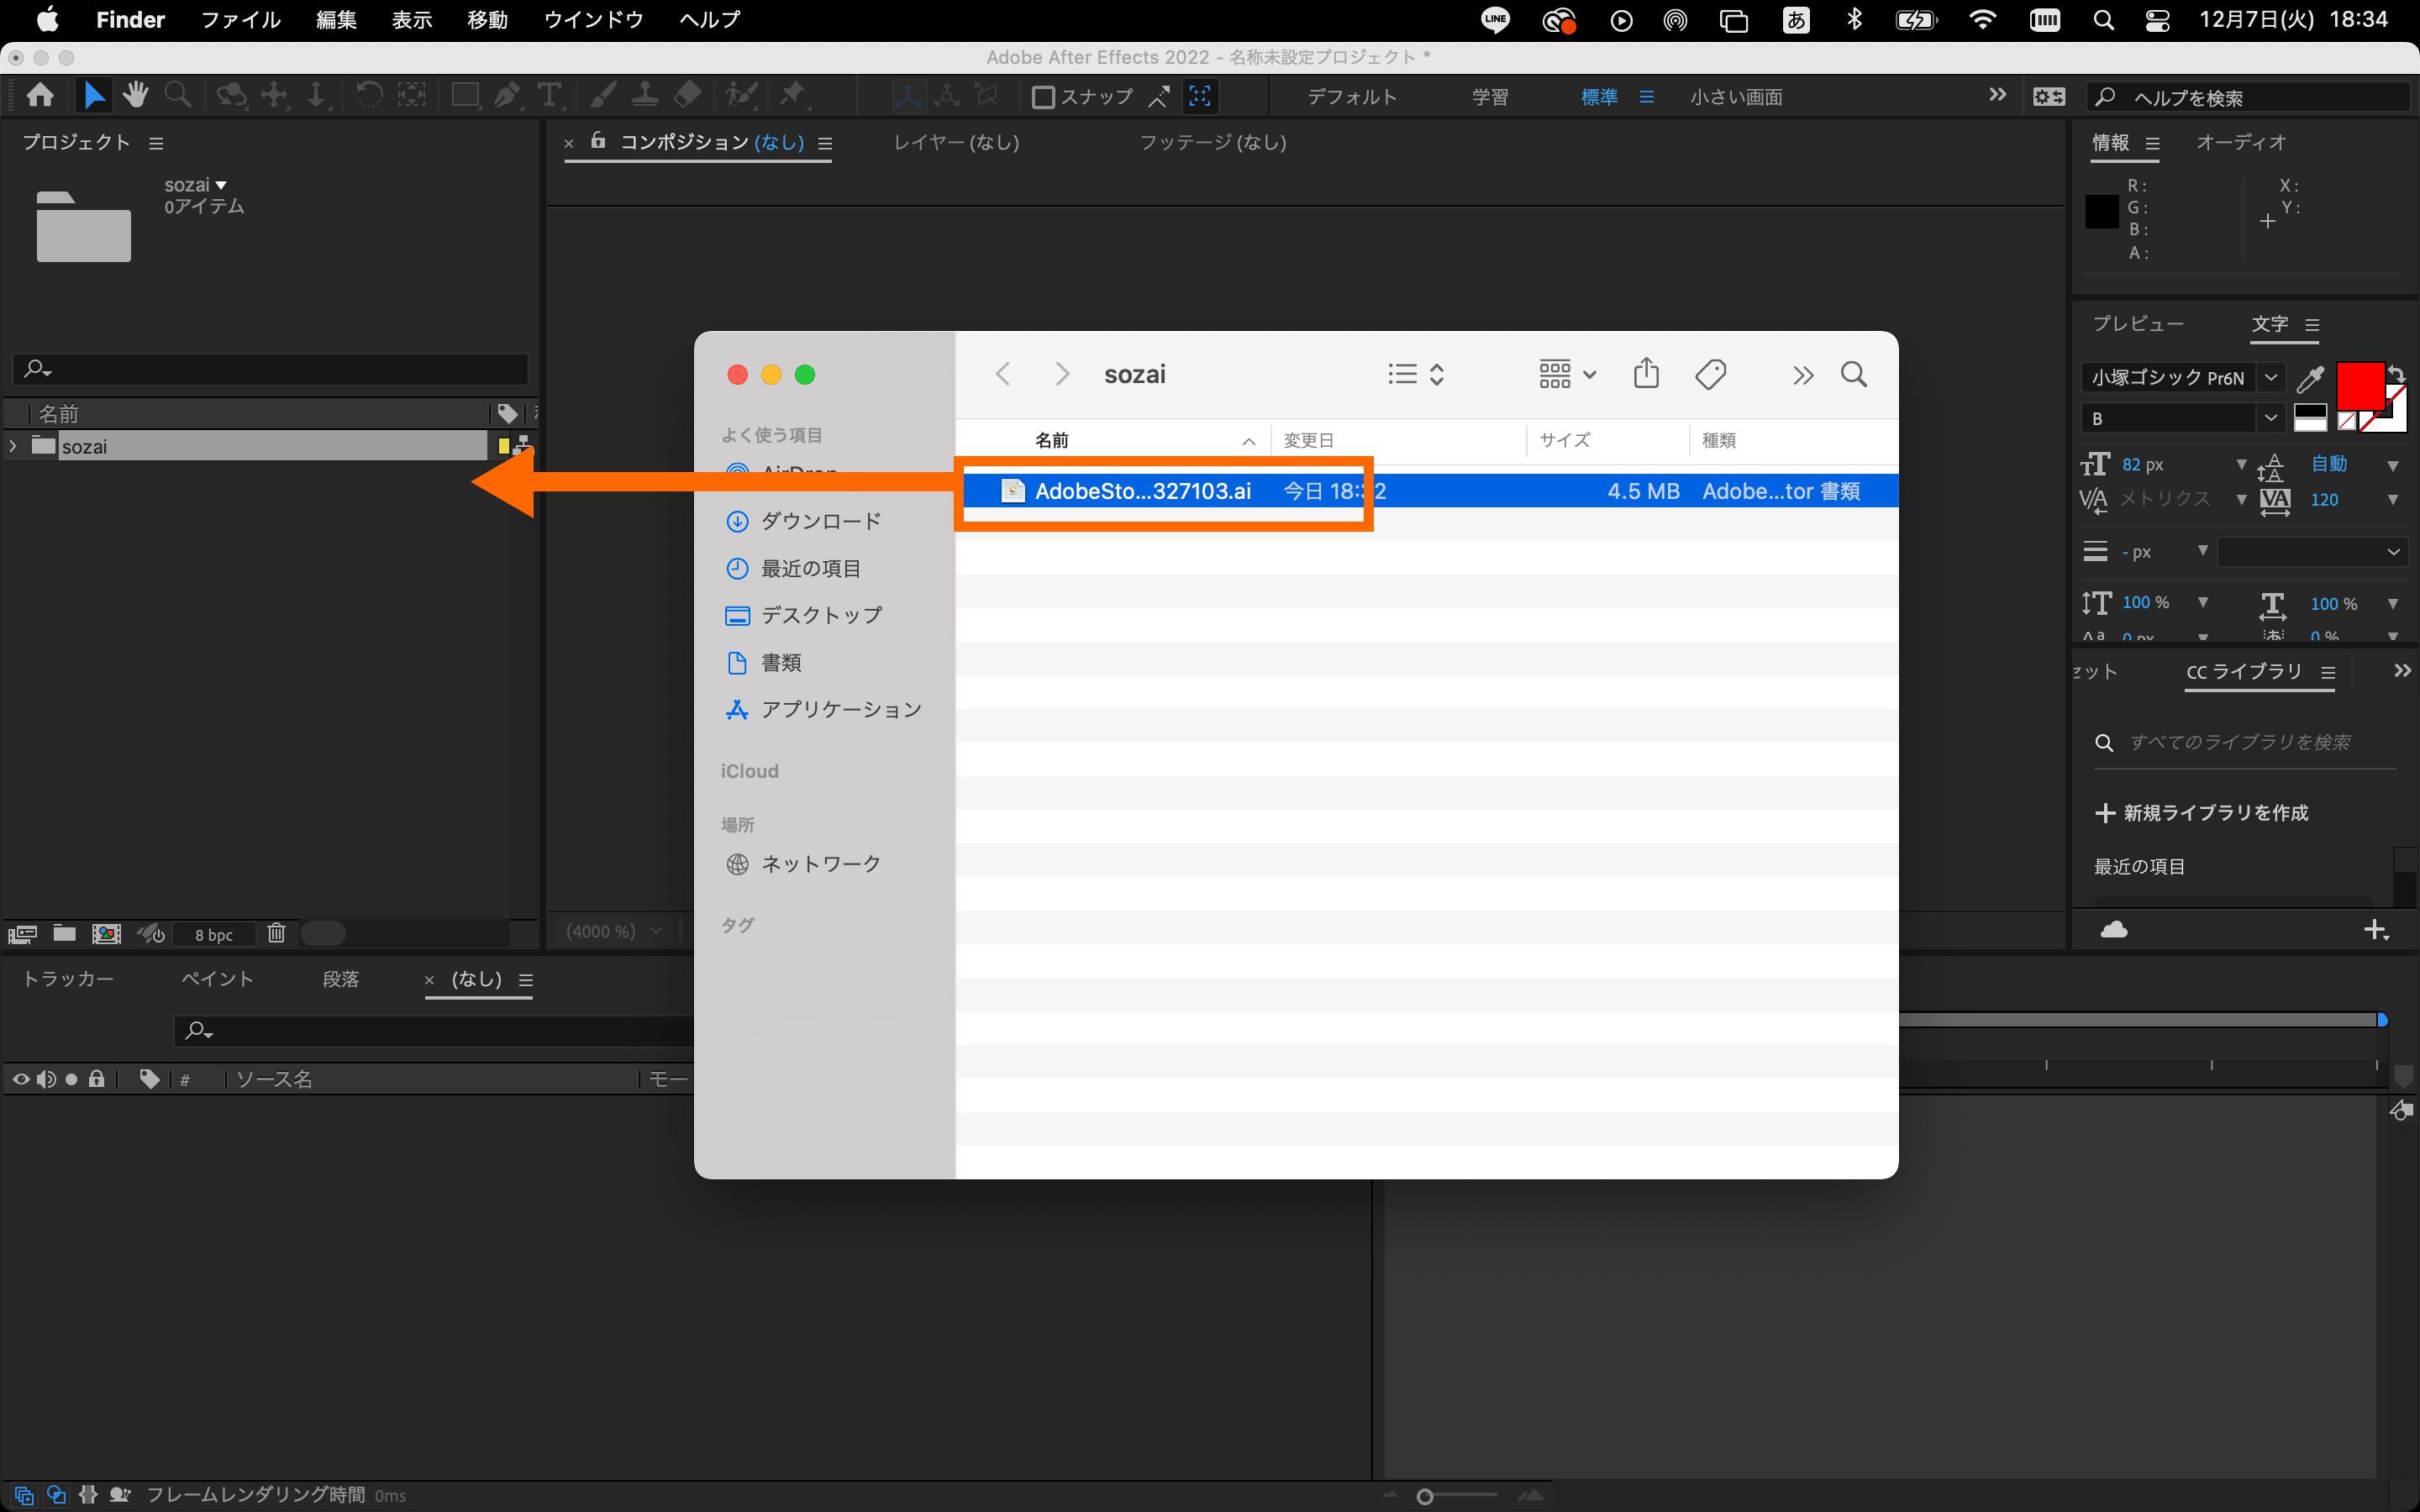Enable the スナップ checkbox
The height and width of the screenshot is (1512, 2420).
[x=1043, y=97]
